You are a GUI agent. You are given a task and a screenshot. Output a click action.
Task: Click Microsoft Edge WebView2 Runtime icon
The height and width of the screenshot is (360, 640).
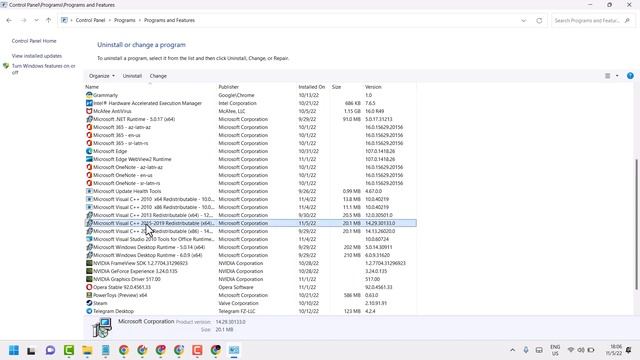[89, 159]
